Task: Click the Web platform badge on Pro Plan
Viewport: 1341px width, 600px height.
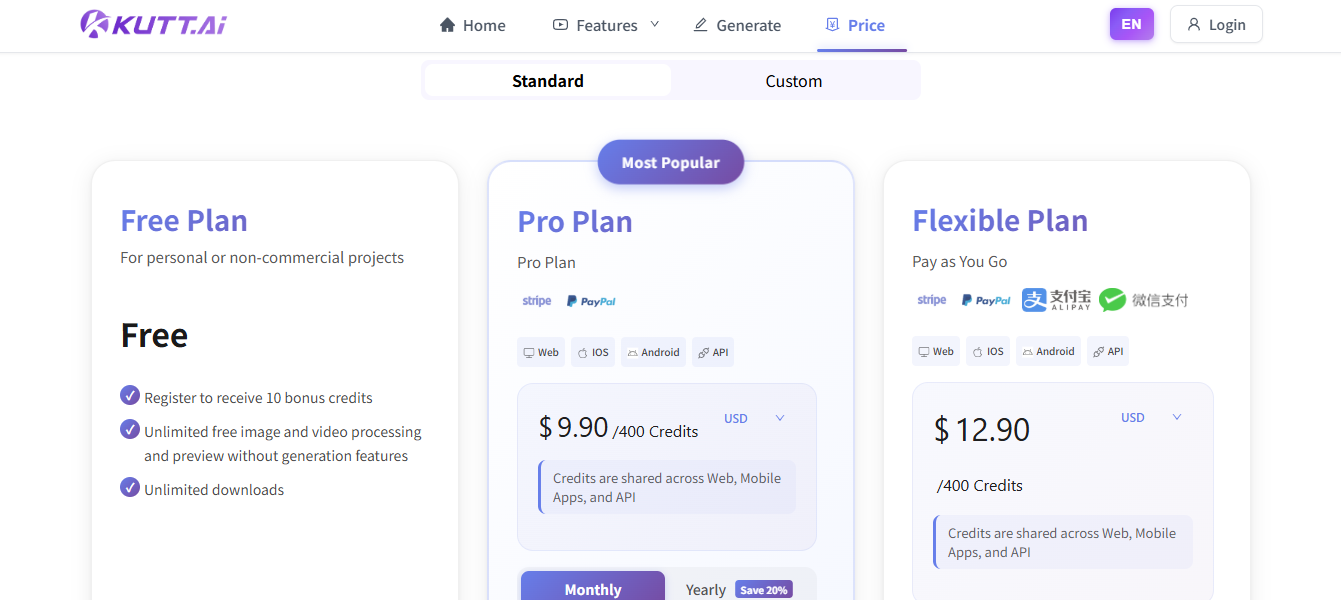Action: pyautogui.click(x=540, y=352)
